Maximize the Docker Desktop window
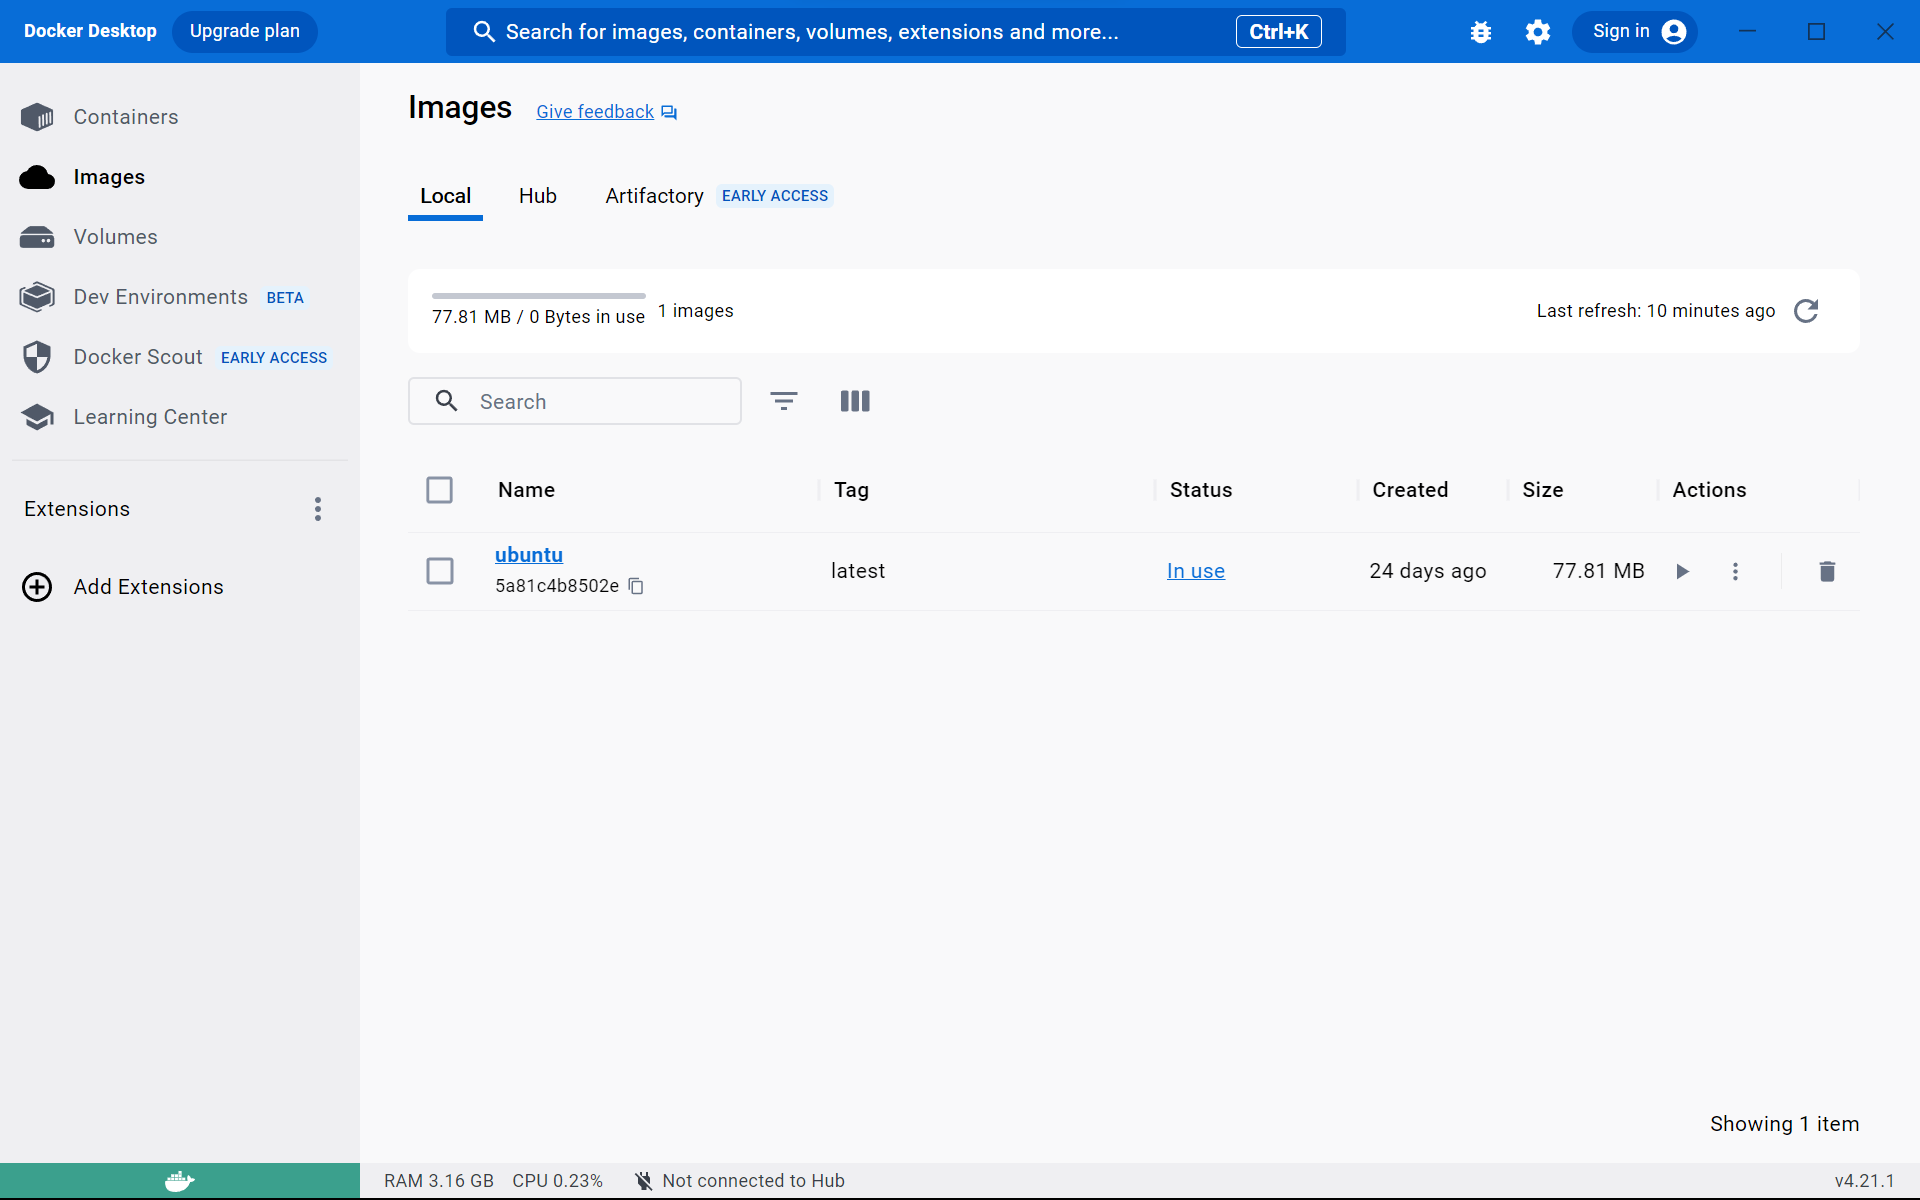Screen dimensions: 1920x1200 tap(1816, 31)
